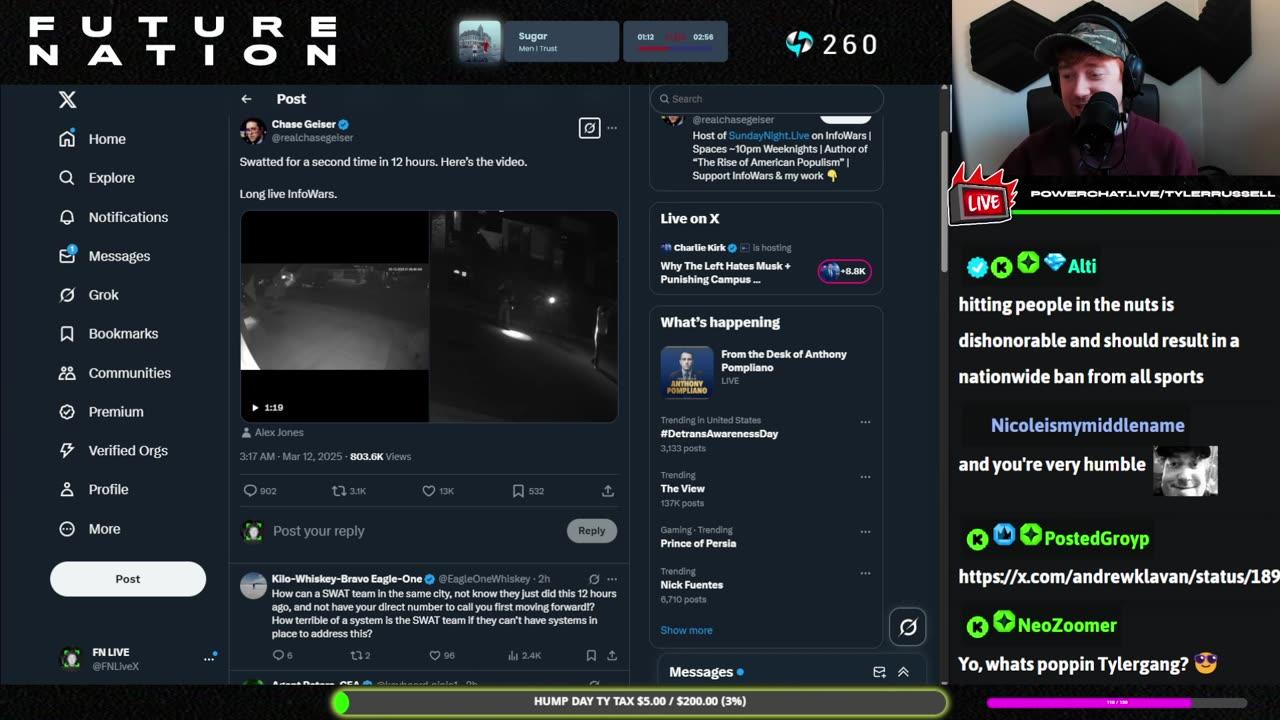The width and height of the screenshot is (1280, 720).
Task: Click the More circle icon
Action: [67, 529]
